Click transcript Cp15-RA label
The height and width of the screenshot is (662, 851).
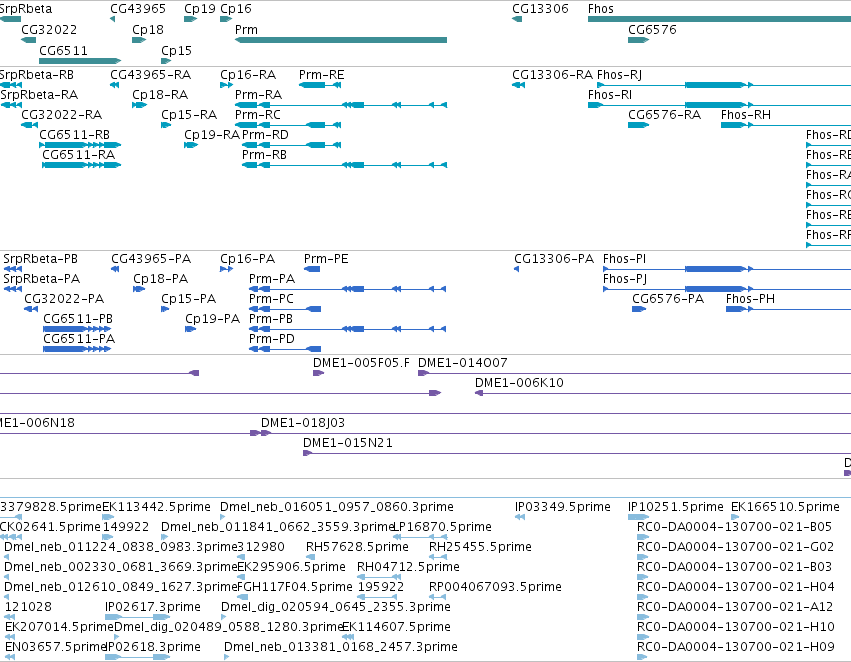tap(189, 115)
